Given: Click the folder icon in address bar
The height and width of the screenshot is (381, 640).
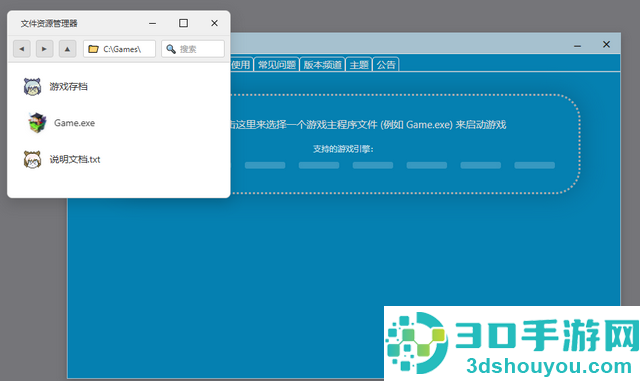Looking at the screenshot, I should click(93, 49).
